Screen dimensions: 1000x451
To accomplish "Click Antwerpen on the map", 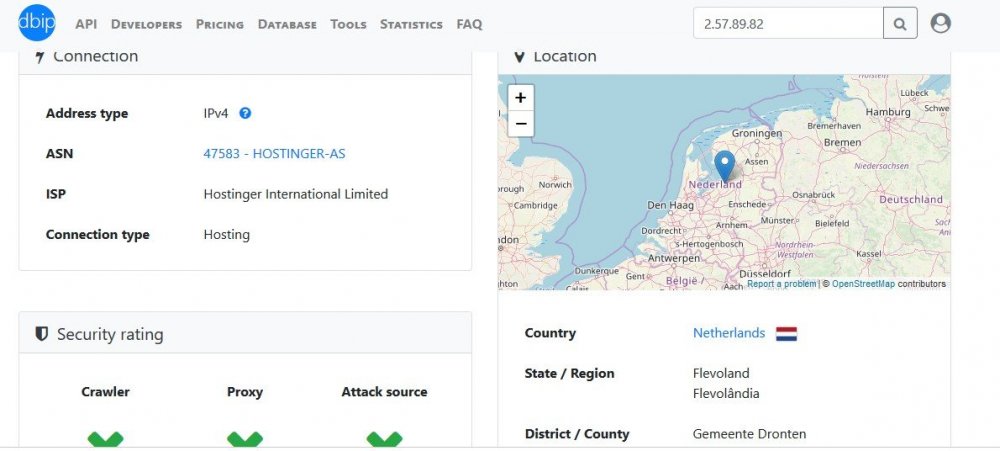I will tap(674, 258).
